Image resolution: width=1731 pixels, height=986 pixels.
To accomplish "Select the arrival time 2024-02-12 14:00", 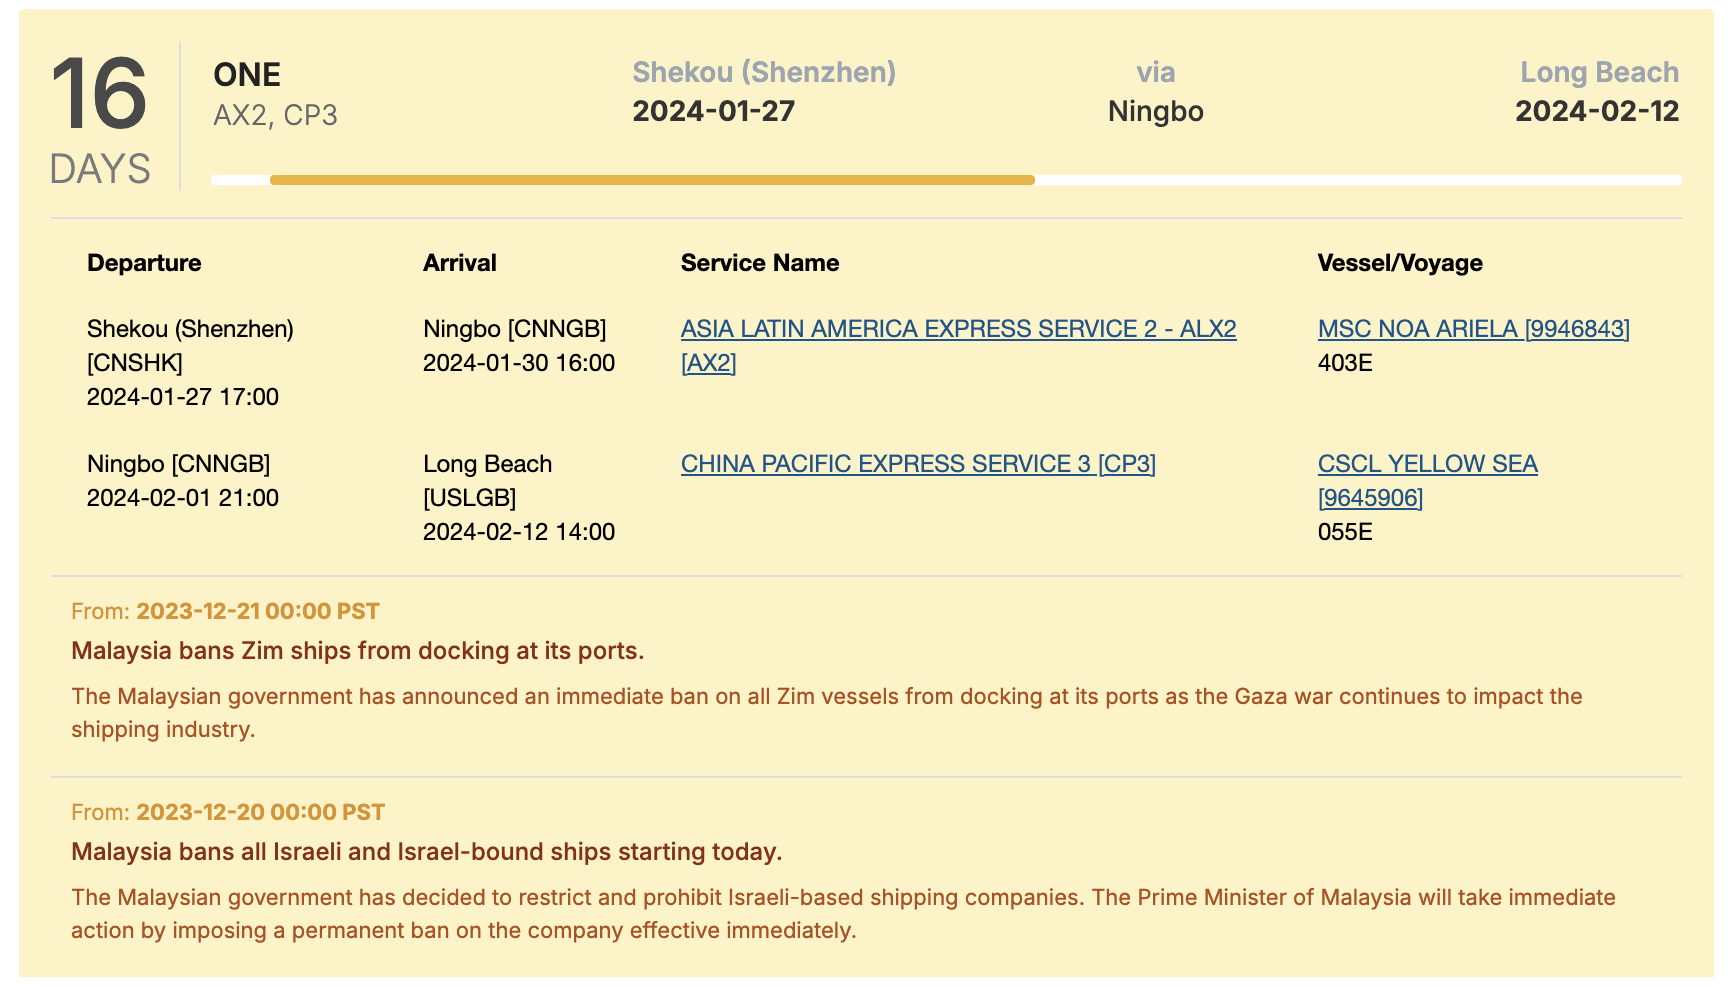I will coord(519,532).
